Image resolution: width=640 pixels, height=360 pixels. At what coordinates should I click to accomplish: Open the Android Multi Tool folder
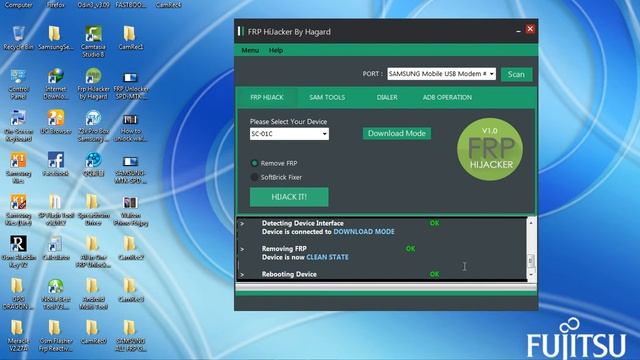(93, 294)
